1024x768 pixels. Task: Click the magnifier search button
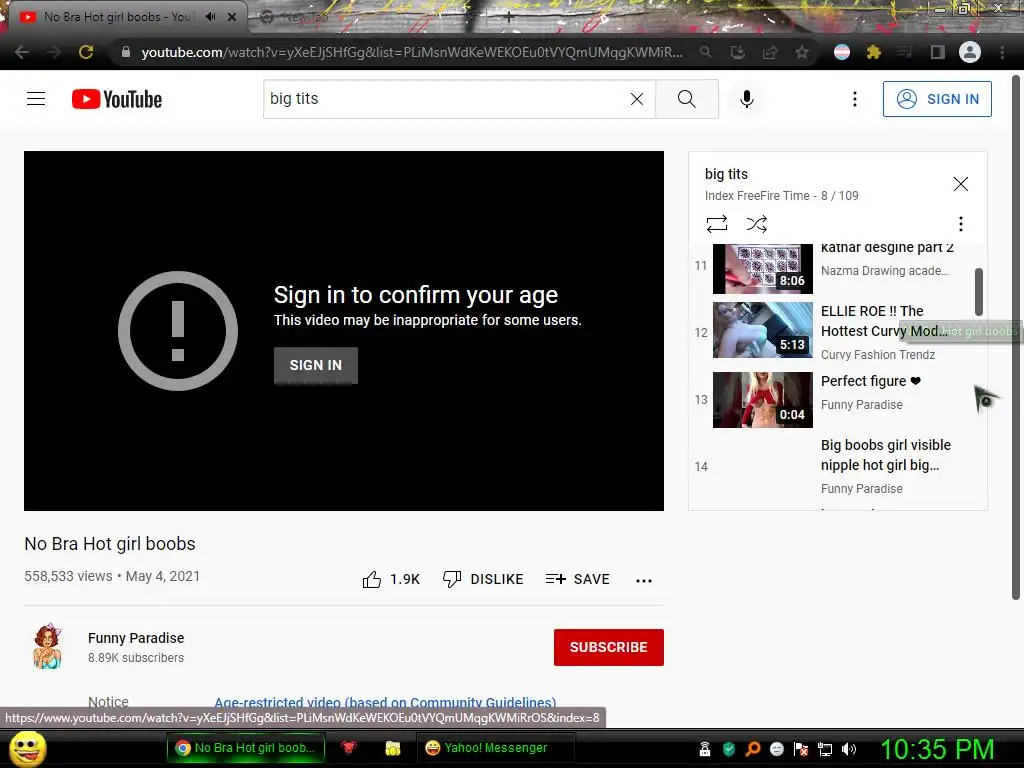click(686, 99)
